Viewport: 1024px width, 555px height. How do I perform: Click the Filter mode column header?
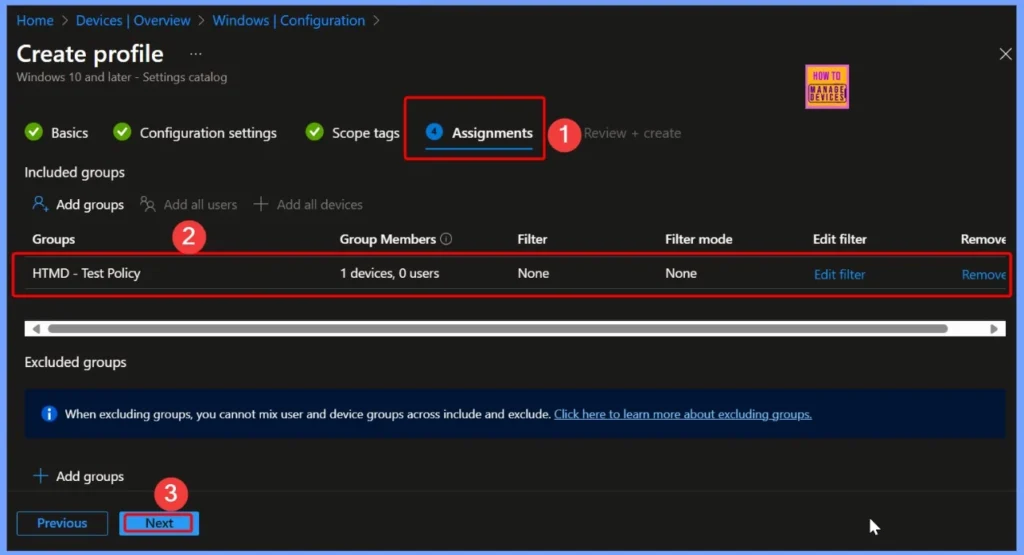pyautogui.click(x=698, y=239)
